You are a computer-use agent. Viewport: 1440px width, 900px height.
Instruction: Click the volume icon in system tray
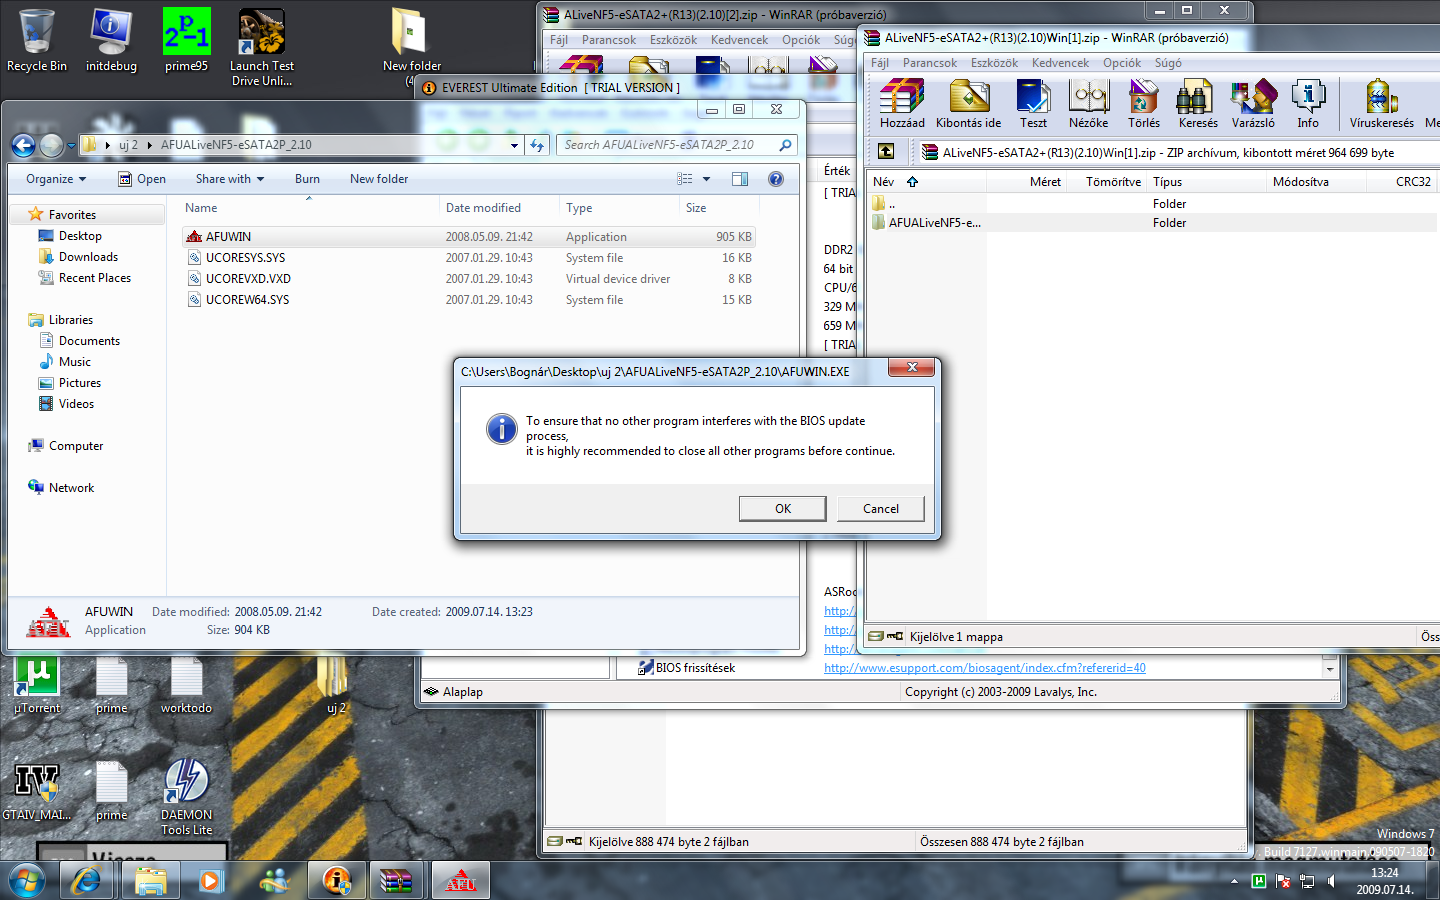click(1331, 881)
